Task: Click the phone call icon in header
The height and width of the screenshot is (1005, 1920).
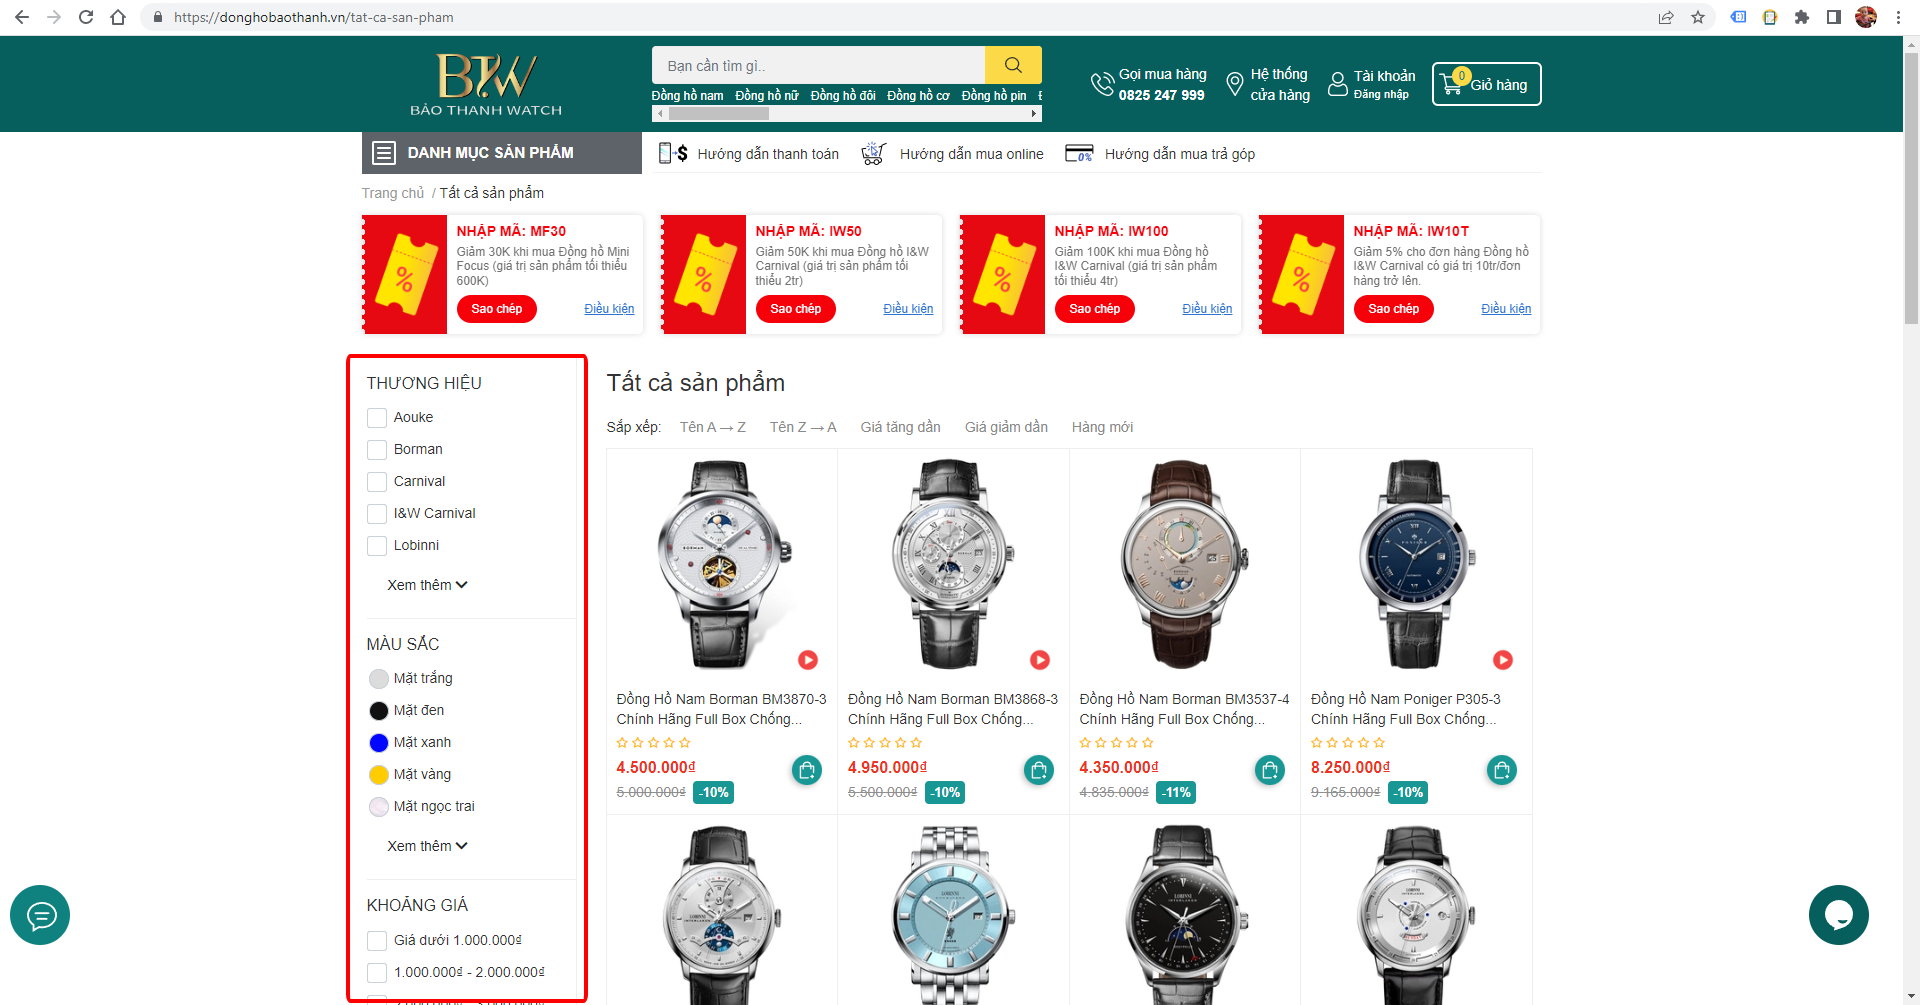Action: pos(1102,84)
